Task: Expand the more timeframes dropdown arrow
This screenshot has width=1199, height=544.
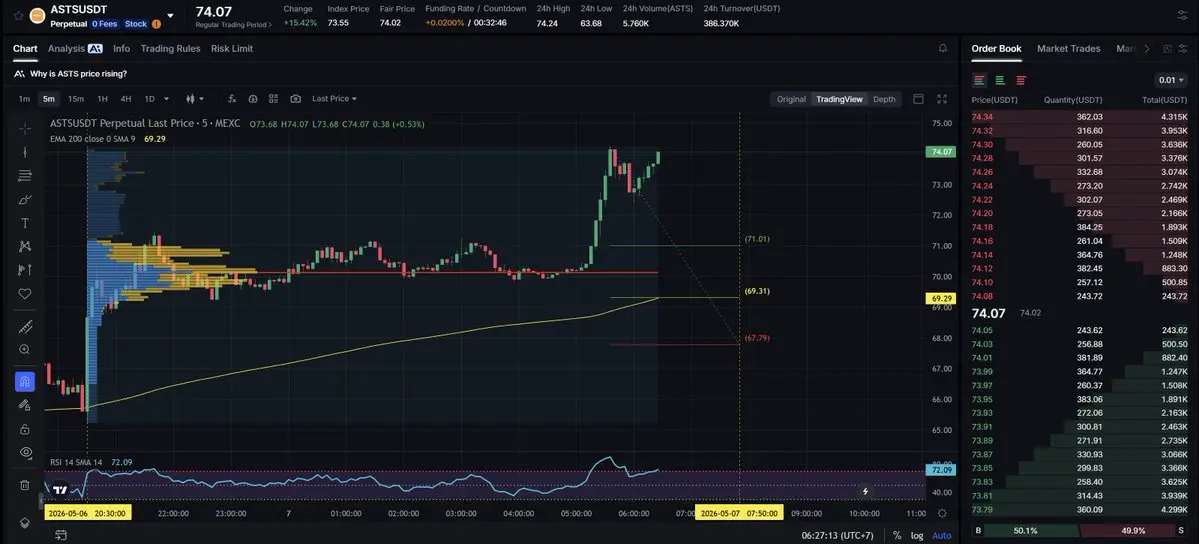Action: coord(166,99)
